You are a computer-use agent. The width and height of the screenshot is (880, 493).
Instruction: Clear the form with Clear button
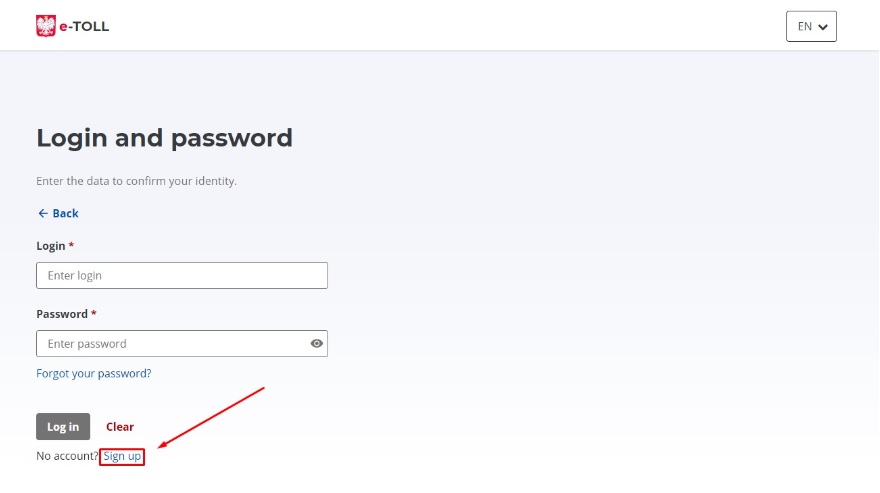pos(120,427)
